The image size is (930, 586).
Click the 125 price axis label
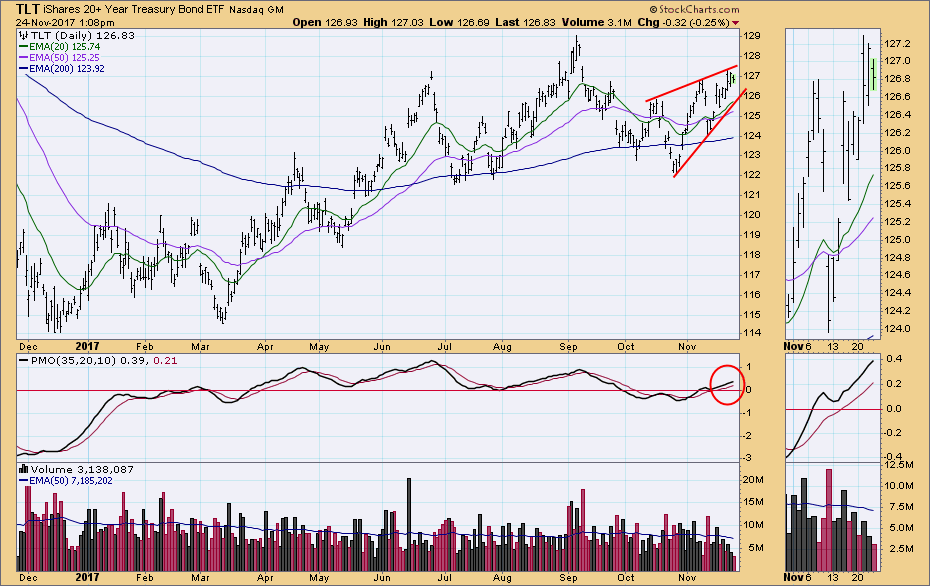(752, 116)
